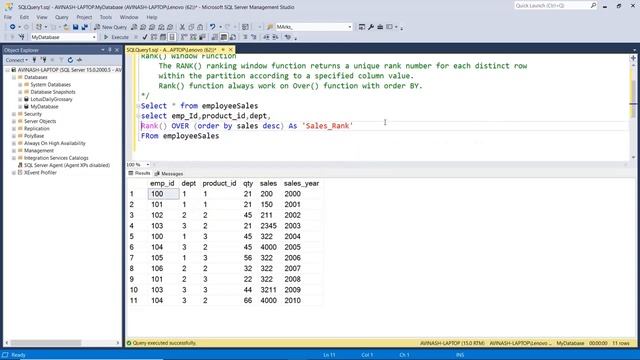Image resolution: width=640 pixels, height=360 pixels.
Task: Click the Activity Monitor icon in Object Explorer
Action: click(79, 60)
